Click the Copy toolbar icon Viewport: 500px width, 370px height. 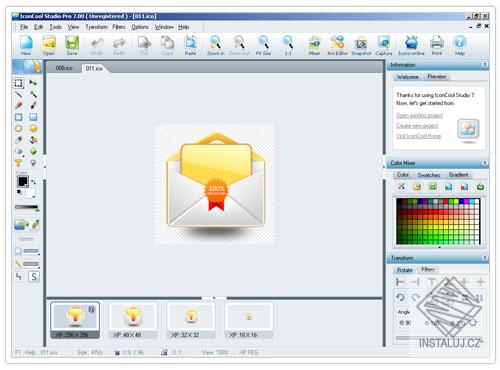(167, 46)
